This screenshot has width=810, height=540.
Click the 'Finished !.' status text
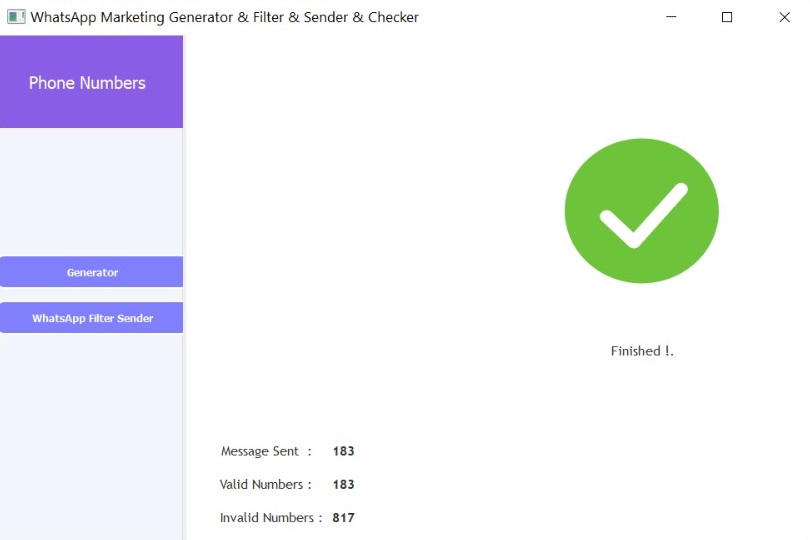click(642, 351)
